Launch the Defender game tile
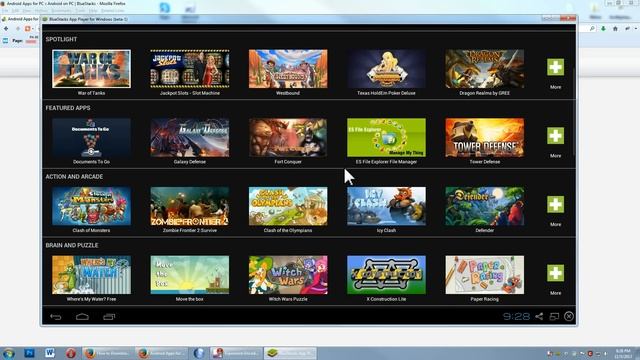Viewport: 640px width, 360px height. pyautogui.click(x=485, y=206)
